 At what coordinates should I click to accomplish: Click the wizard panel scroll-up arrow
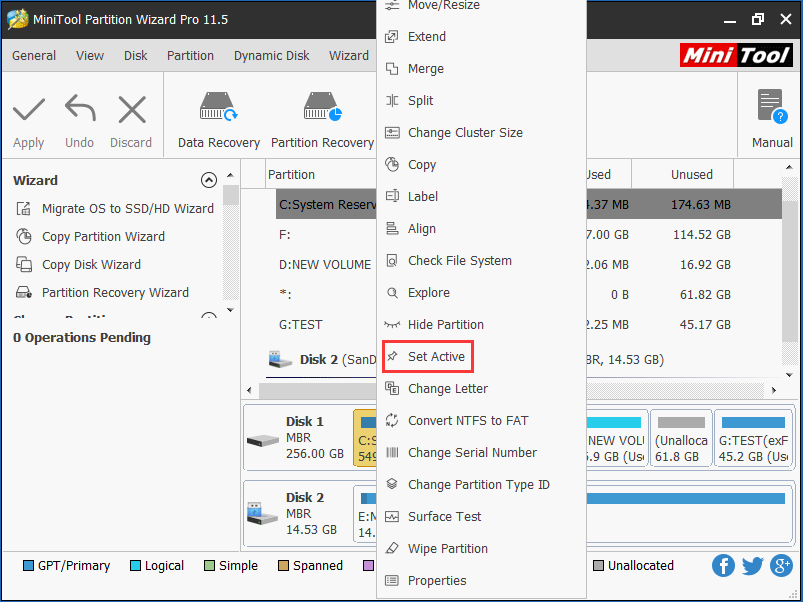tap(230, 175)
